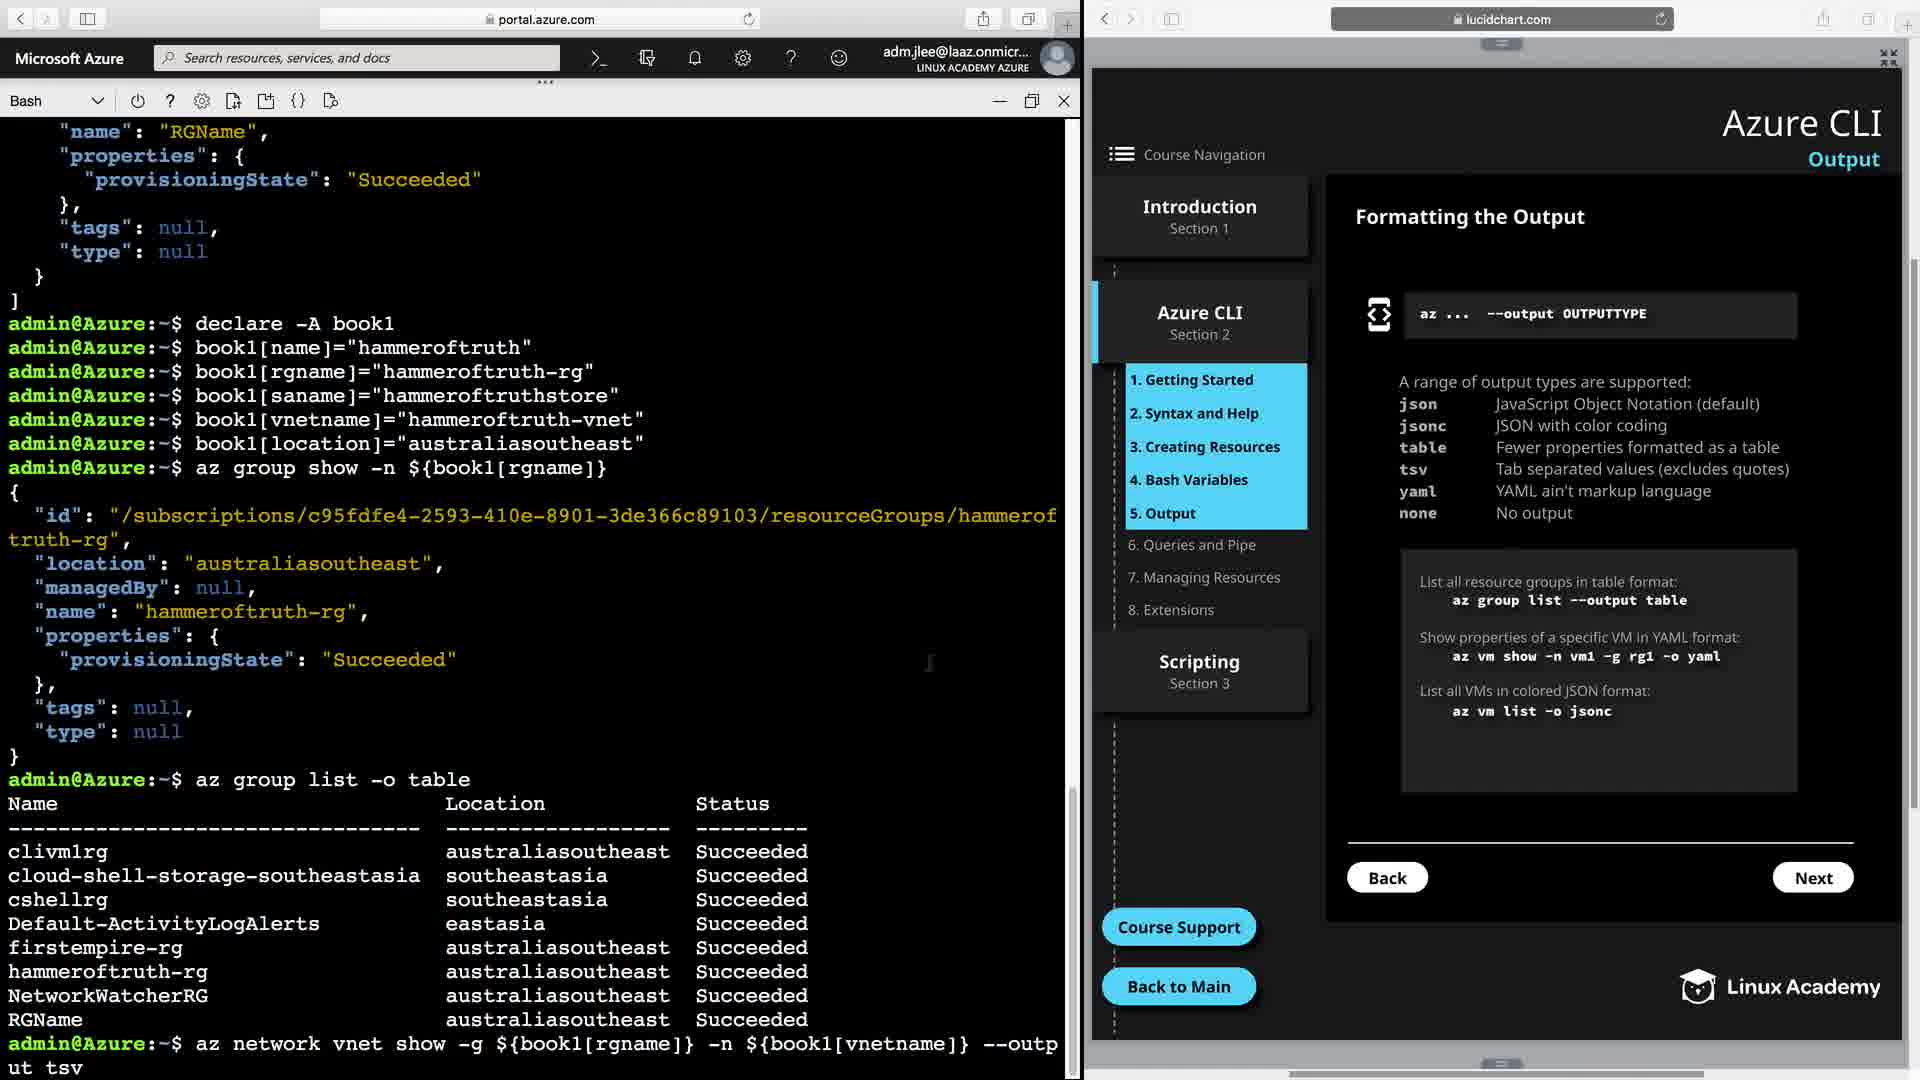This screenshot has height=1080, width=1920.
Task: Open new Cloud Shell session icon
Action: [x=266, y=101]
